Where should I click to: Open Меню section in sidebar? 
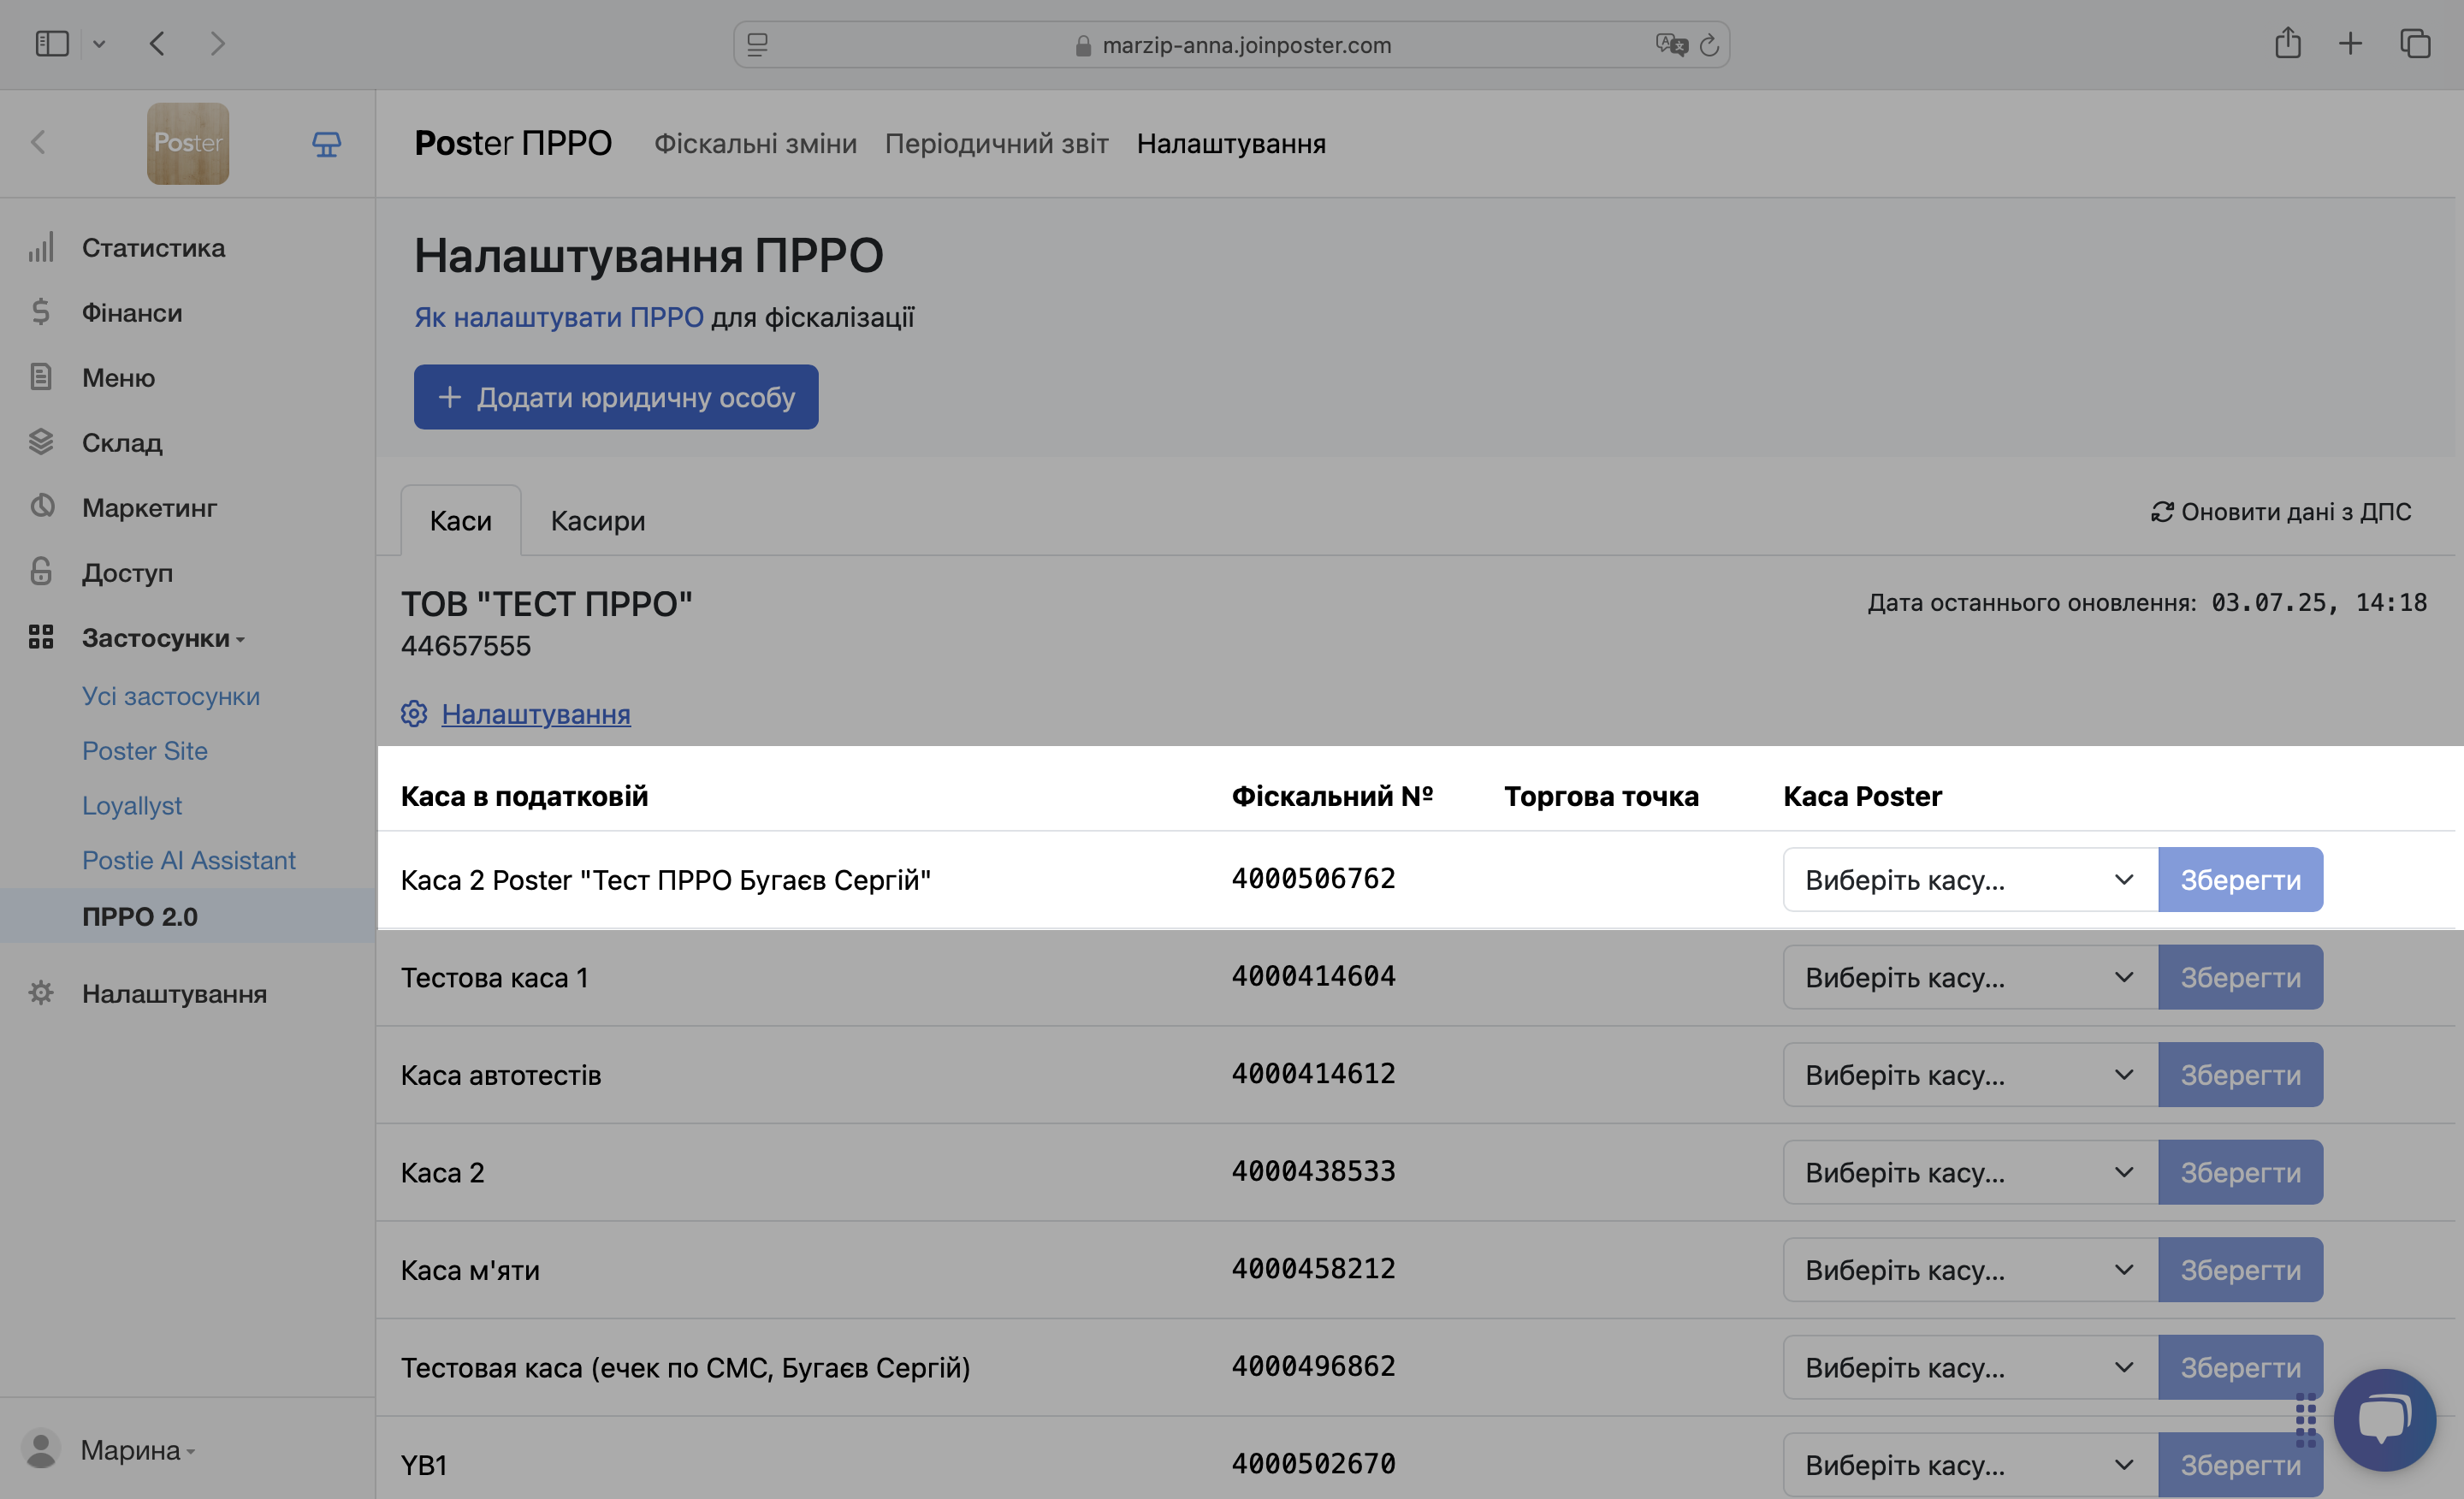[118, 377]
